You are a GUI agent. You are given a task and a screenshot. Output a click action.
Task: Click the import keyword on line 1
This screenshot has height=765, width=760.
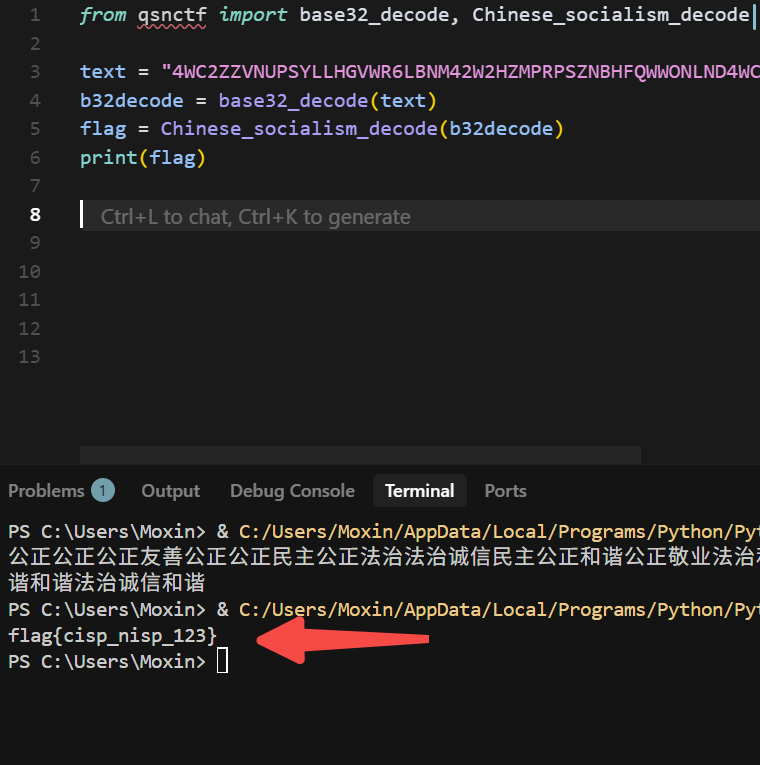click(x=253, y=15)
